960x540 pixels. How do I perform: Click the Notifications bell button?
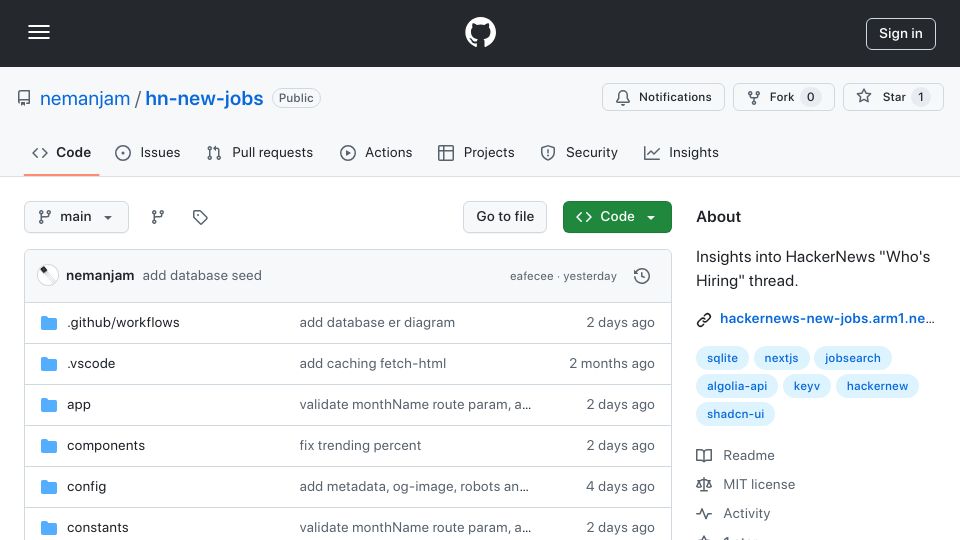point(663,97)
